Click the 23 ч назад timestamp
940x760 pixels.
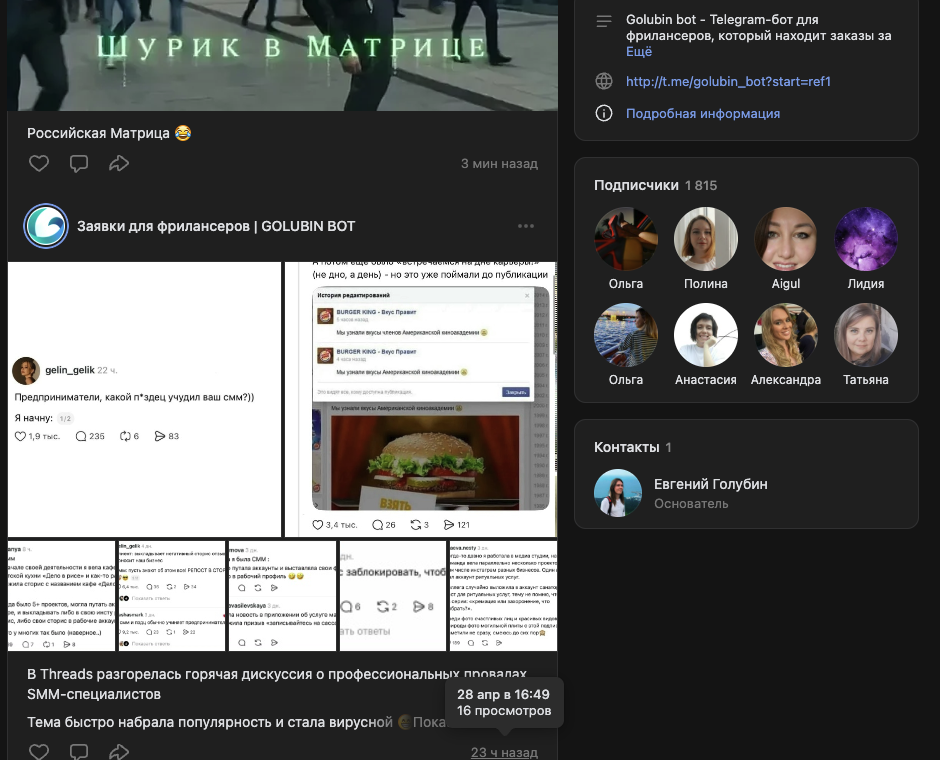pyautogui.click(x=504, y=752)
